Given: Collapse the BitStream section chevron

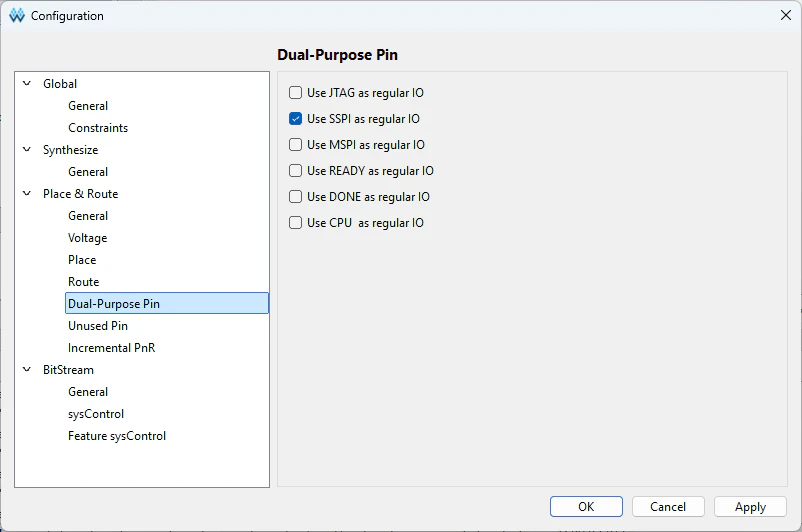Looking at the screenshot, I should click(x=27, y=369).
